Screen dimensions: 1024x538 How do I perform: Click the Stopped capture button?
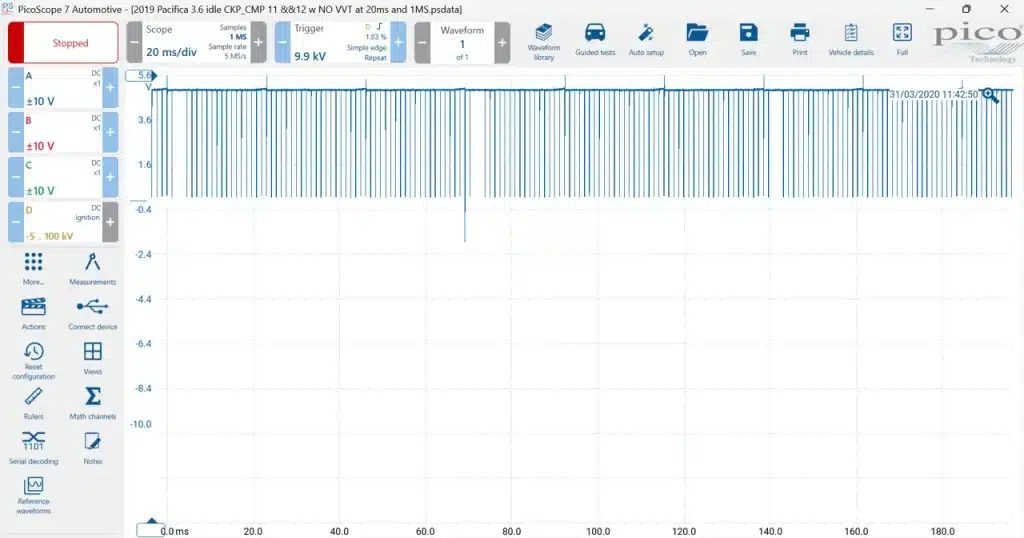[x=63, y=42]
